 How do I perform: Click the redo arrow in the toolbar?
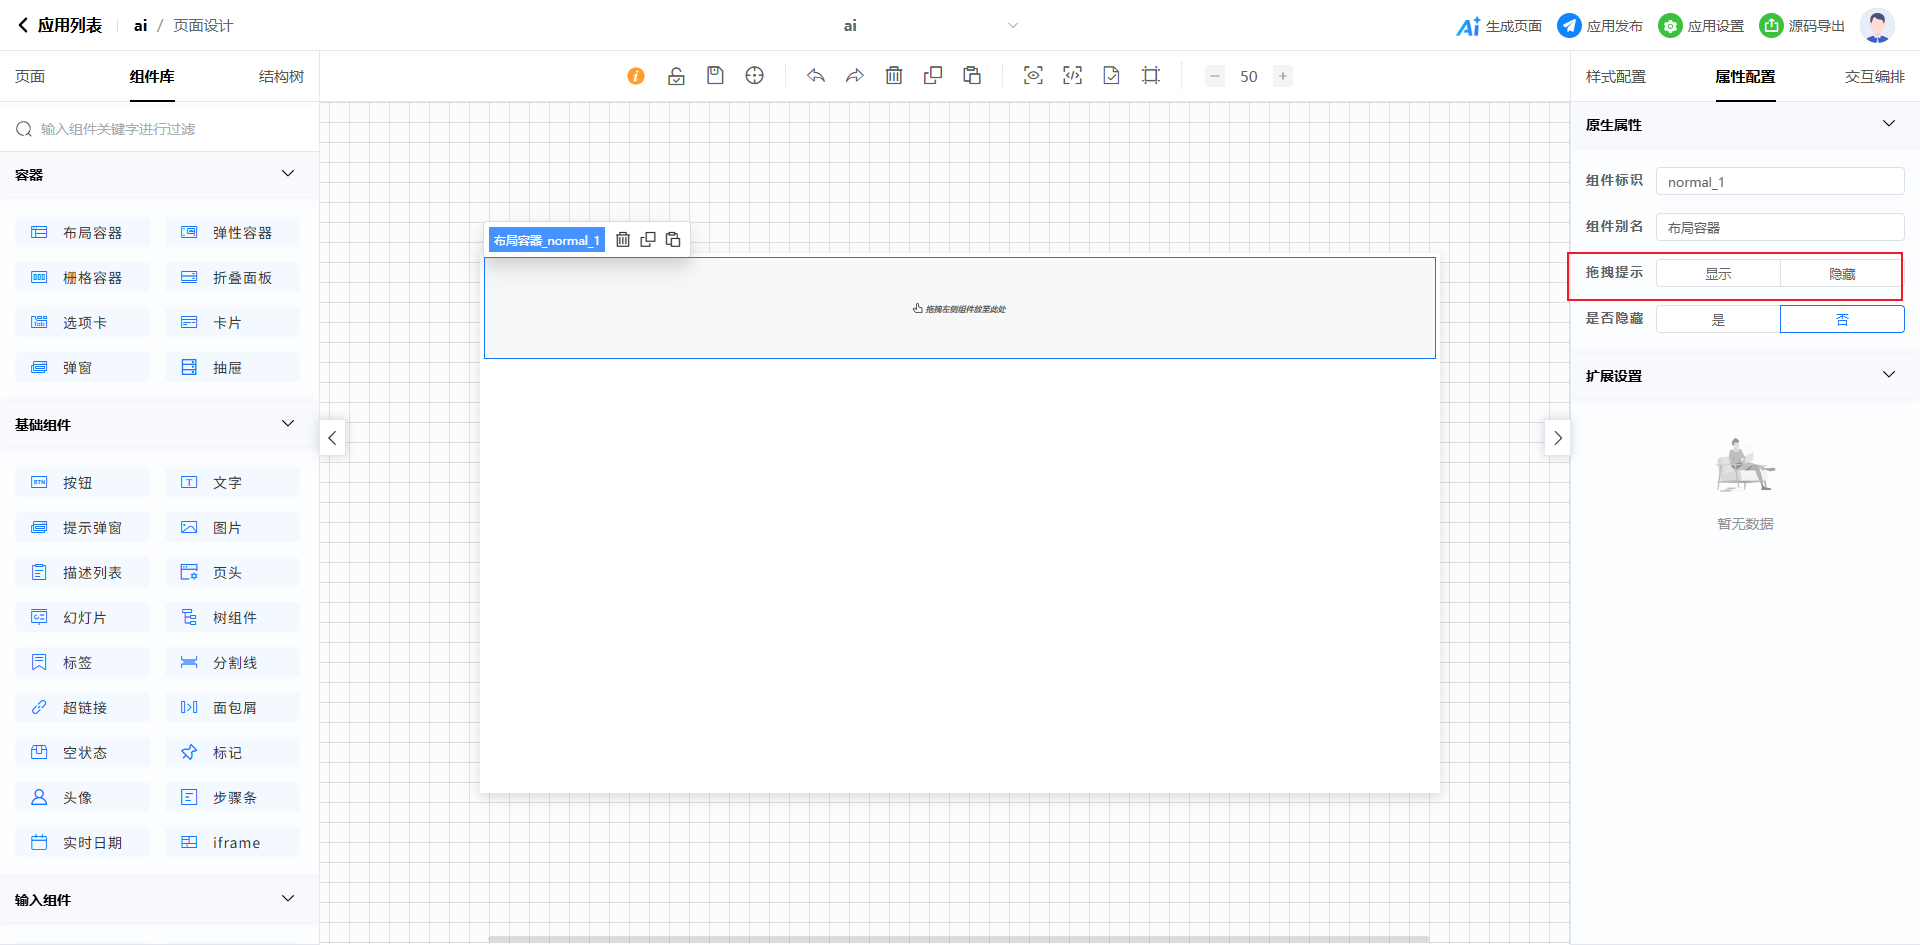pyautogui.click(x=855, y=76)
